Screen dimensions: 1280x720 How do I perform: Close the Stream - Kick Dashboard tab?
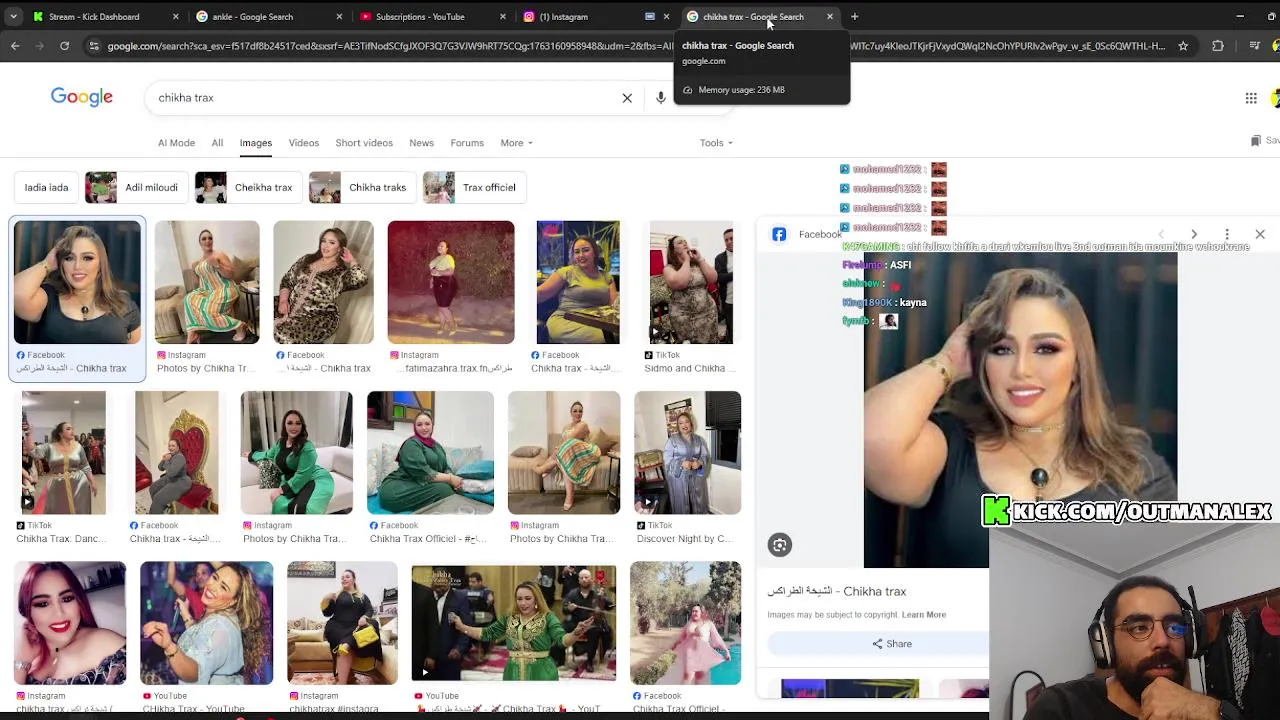coord(176,16)
